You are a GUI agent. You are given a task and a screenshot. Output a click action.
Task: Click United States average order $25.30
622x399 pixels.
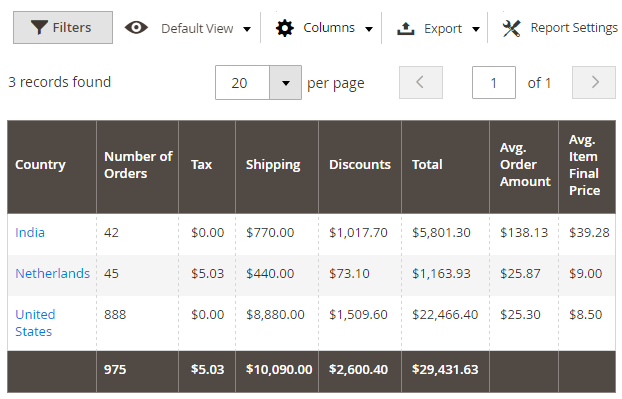point(520,315)
